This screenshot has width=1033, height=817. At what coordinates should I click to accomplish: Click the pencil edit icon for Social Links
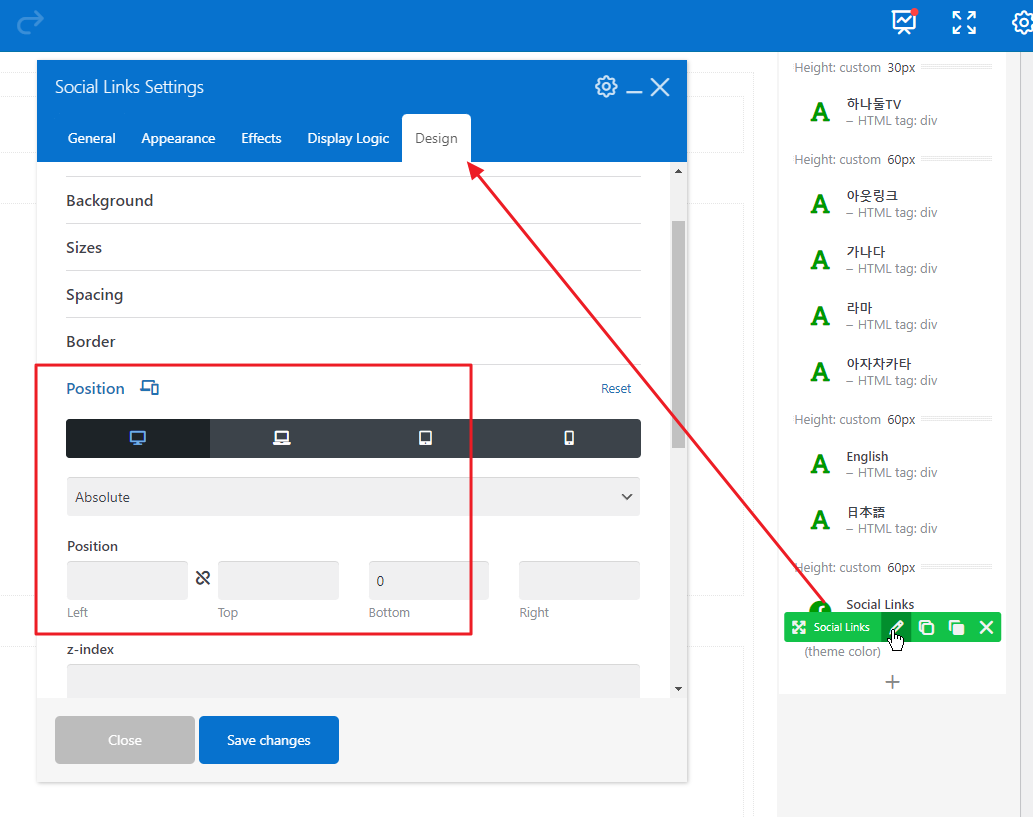[896, 627]
